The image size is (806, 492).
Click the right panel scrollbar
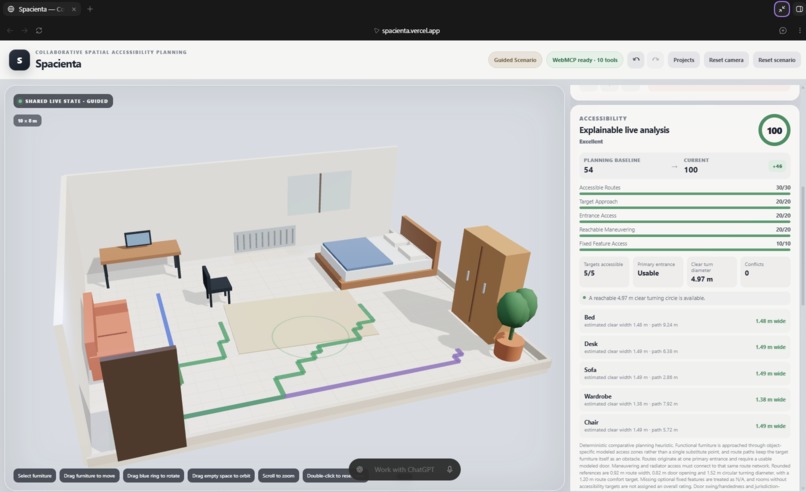click(802, 244)
